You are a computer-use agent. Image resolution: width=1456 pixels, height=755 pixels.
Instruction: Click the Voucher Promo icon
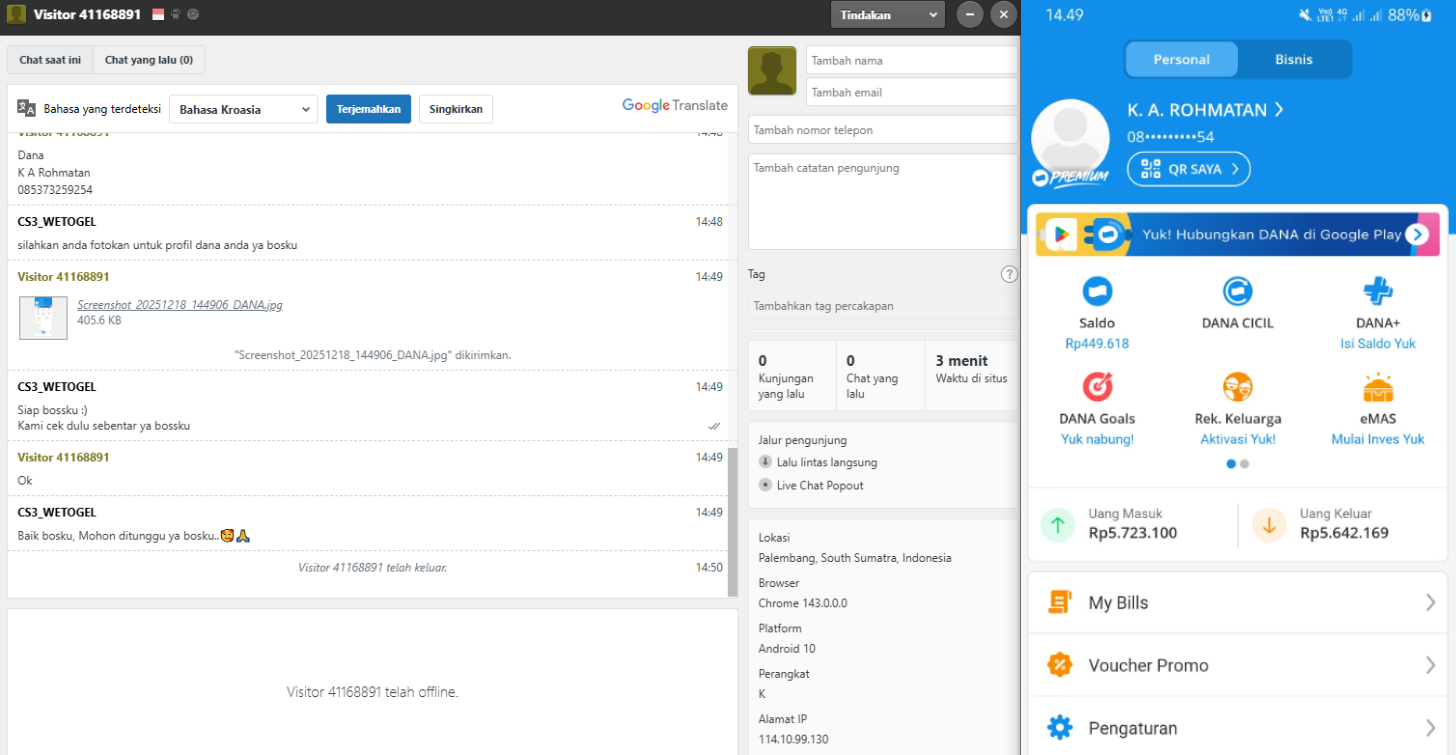pyautogui.click(x=1059, y=665)
